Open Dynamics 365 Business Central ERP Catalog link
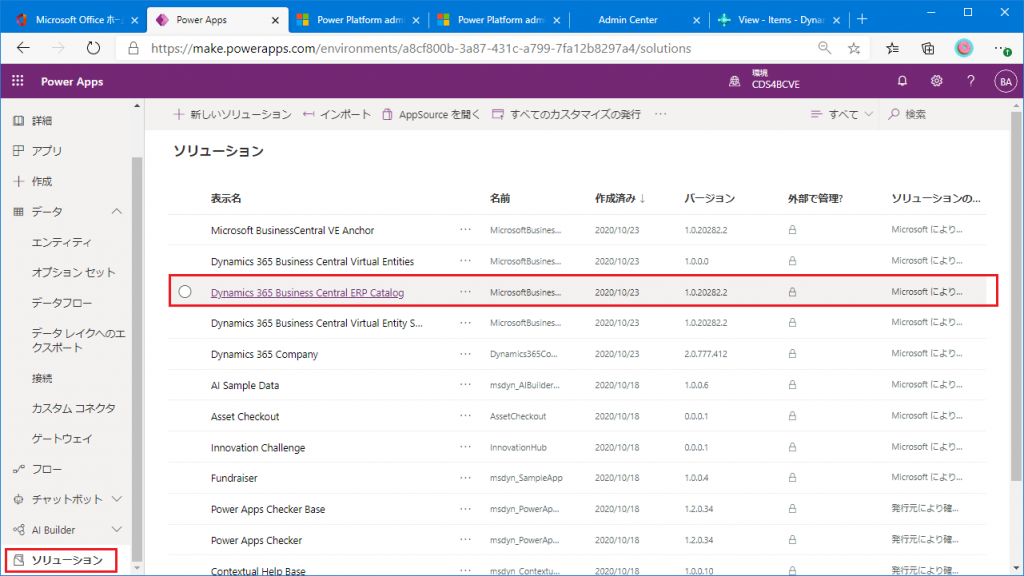This screenshot has width=1024, height=576. [x=307, y=293]
